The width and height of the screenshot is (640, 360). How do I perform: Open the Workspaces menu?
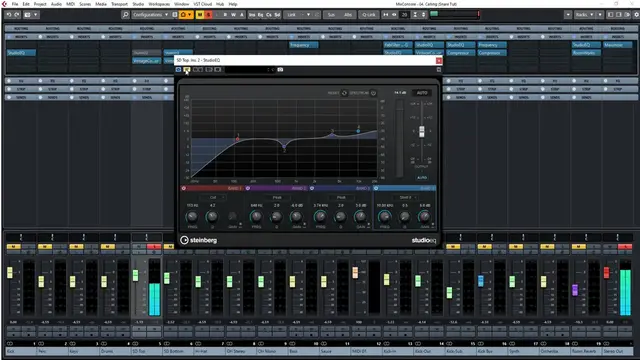(x=159, y=4)
